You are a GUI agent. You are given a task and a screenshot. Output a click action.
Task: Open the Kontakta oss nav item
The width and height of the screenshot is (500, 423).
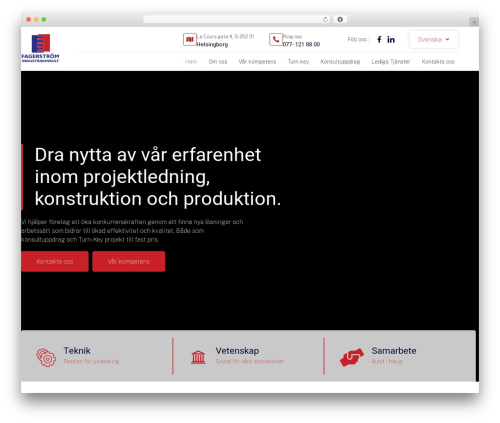click(x=438, y=62)
